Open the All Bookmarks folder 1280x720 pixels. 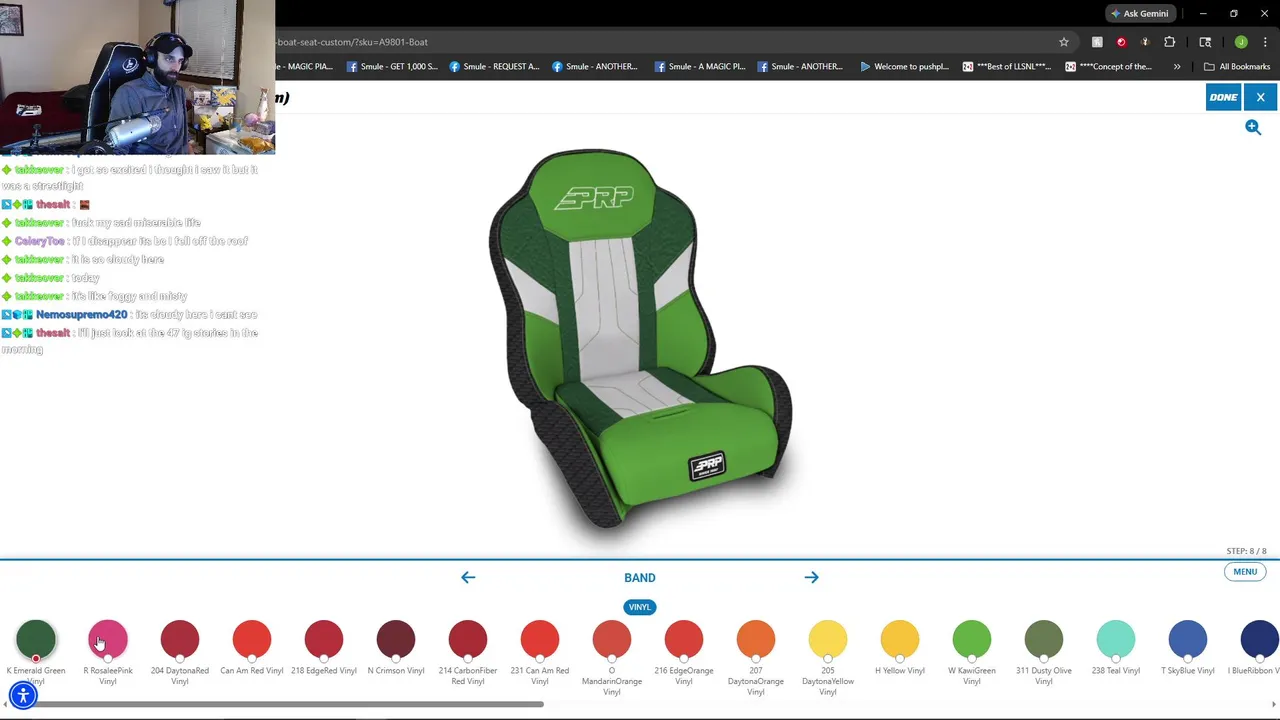point(1237,67)
